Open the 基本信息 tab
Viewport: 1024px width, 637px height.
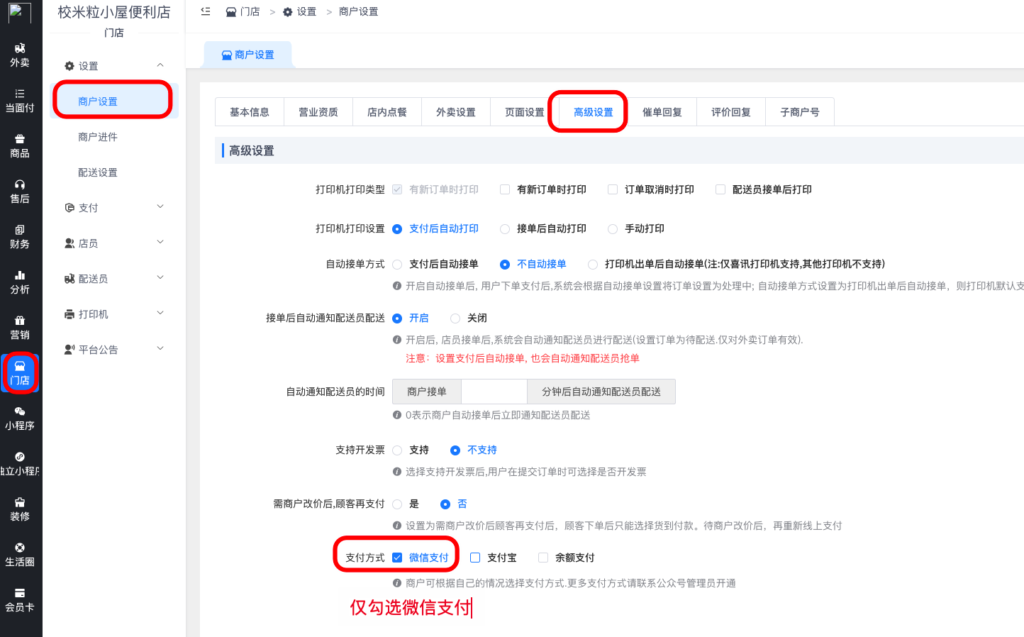[x=248, y=112]
